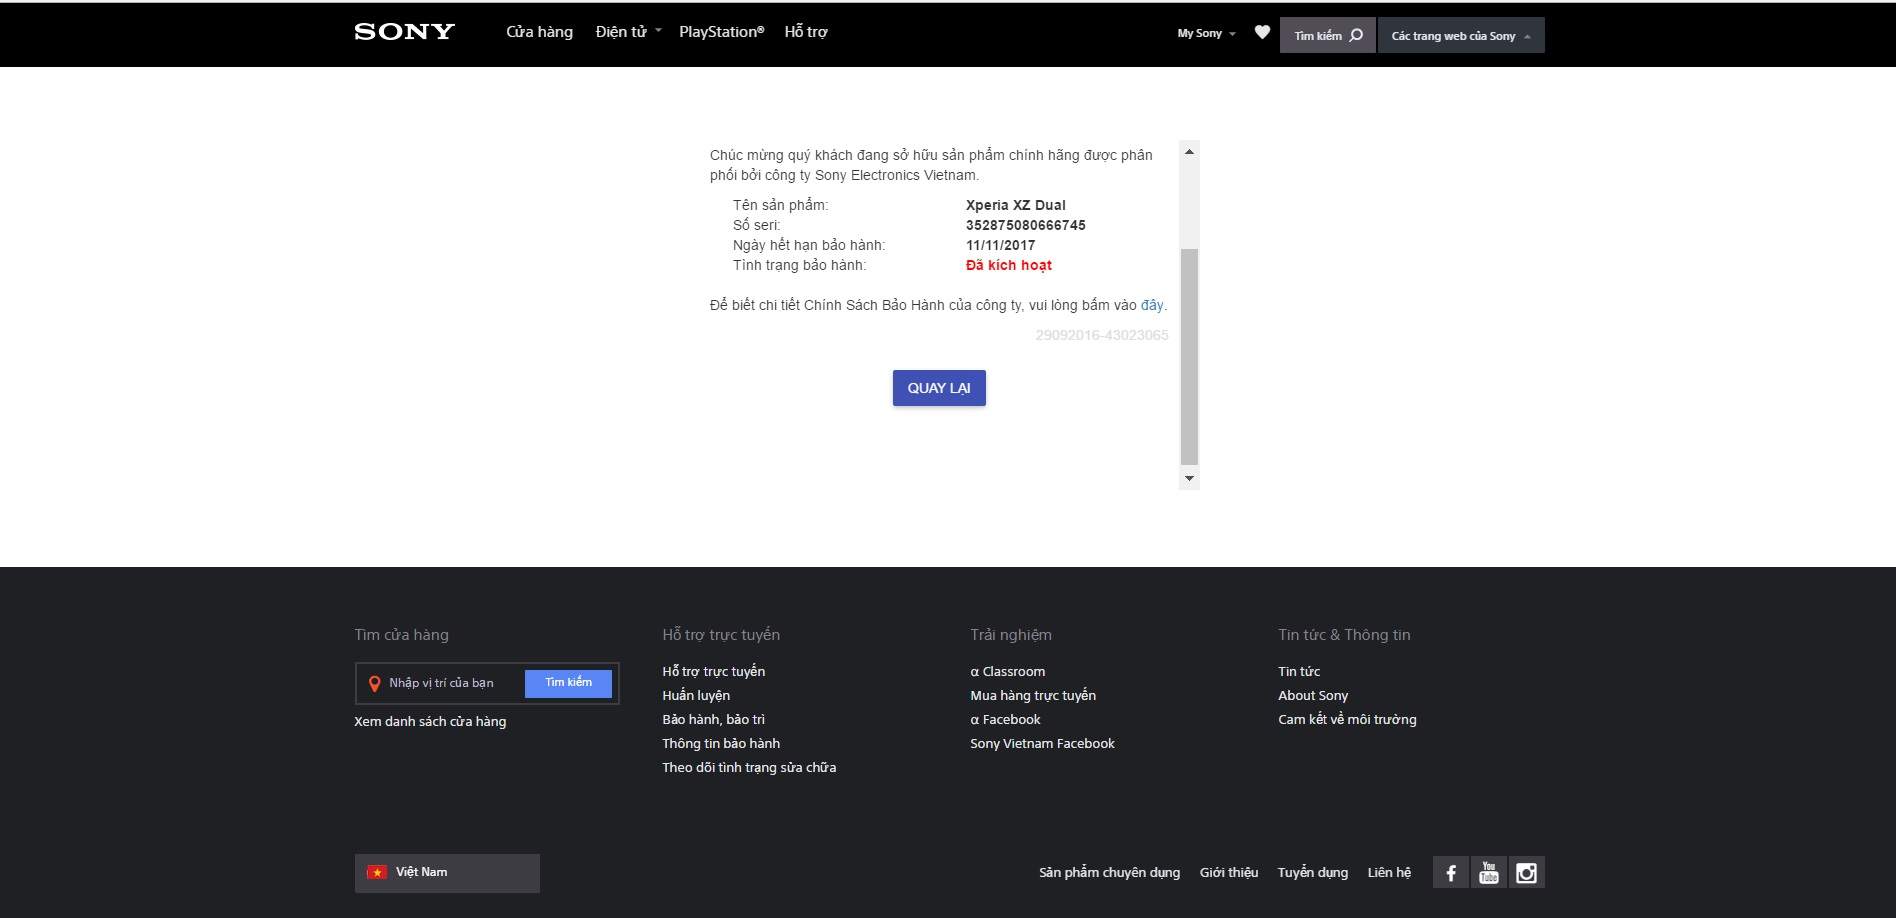Viewport: 1896px width, 918px height.
Task: Open the wishlist heart icon
Action: [1262, 33]
